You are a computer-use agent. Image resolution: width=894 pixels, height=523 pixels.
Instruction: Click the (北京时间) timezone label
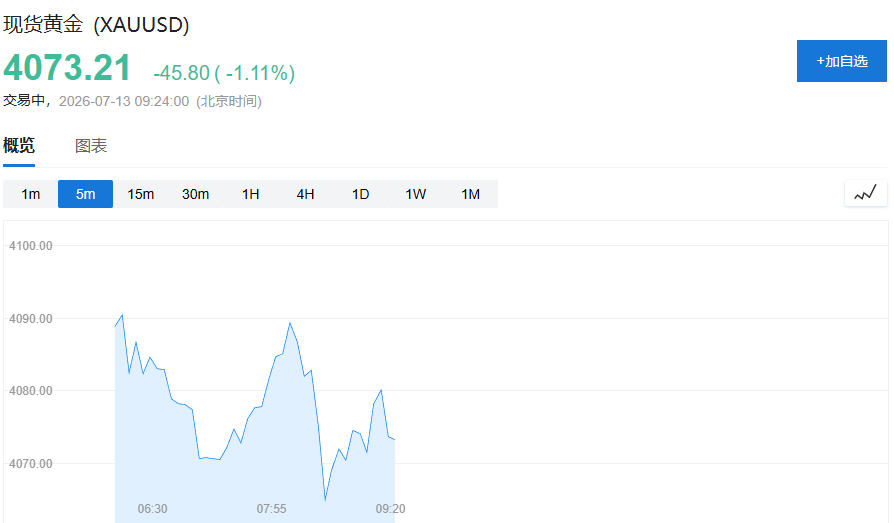229,102
